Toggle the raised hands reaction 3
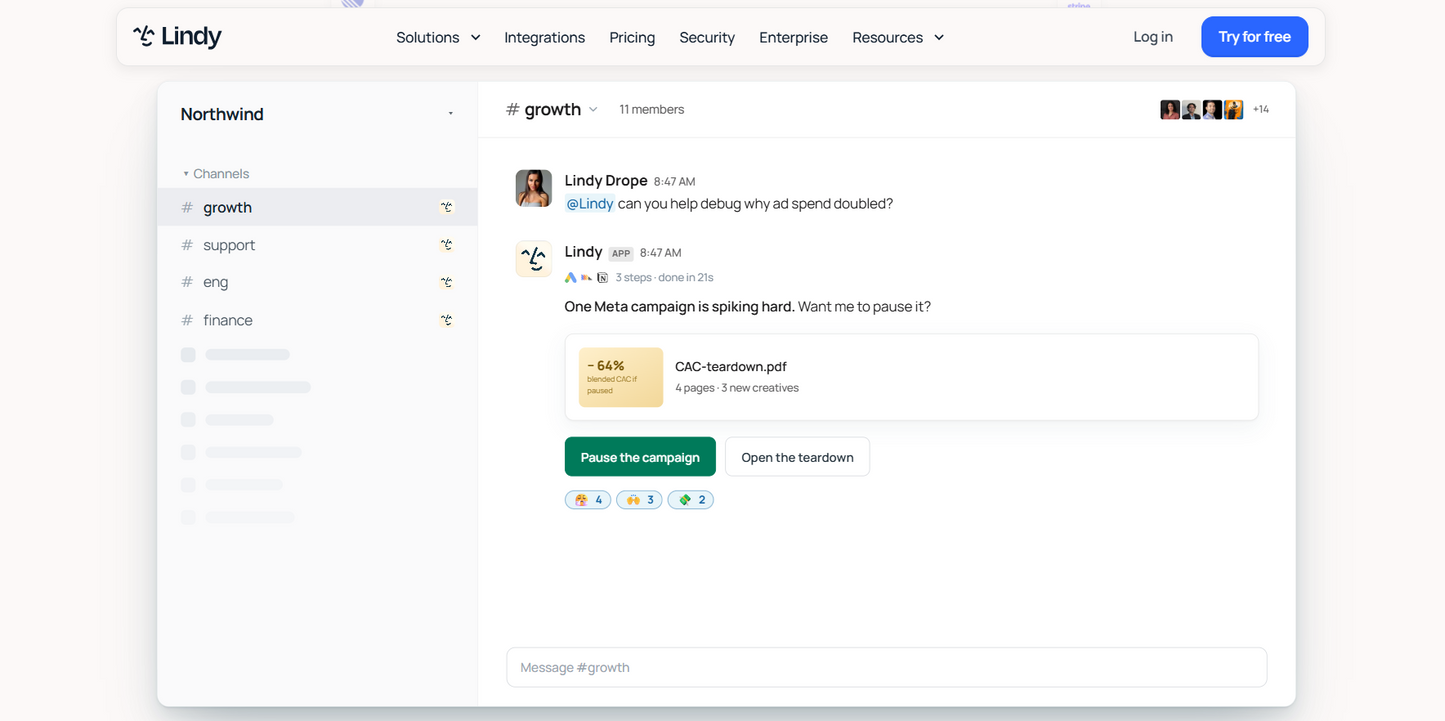The height and width of the screenshot is (721, 1445). pyautogui.click(x=639, y=500)
